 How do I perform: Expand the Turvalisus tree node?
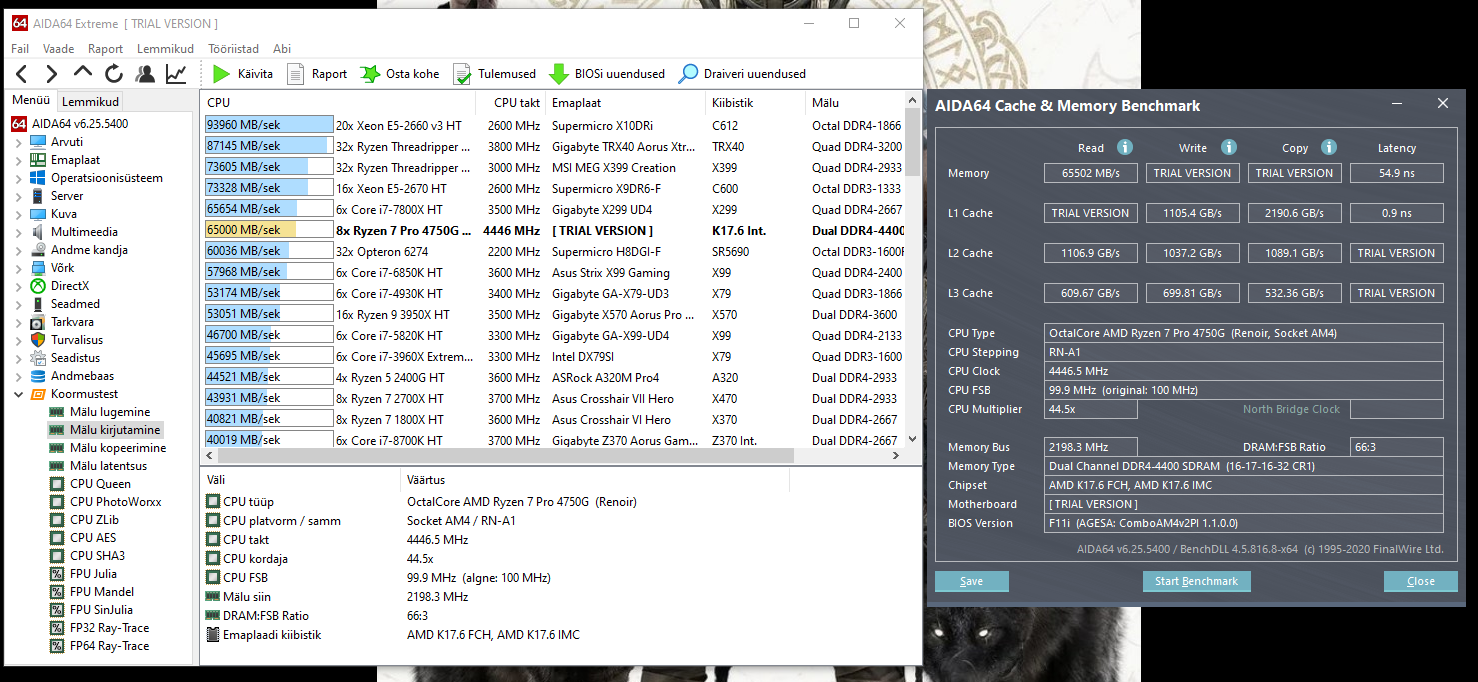pos(18,340)
